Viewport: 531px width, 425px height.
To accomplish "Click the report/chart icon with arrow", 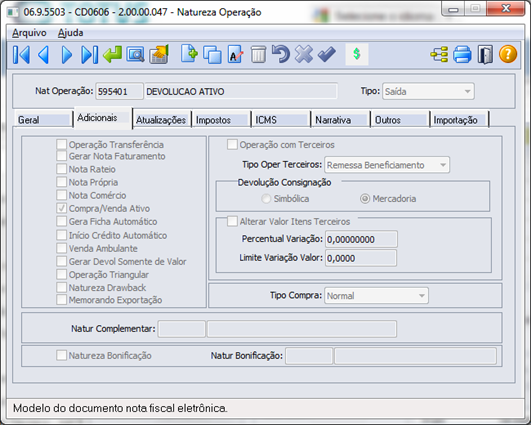I will point(159,55).
